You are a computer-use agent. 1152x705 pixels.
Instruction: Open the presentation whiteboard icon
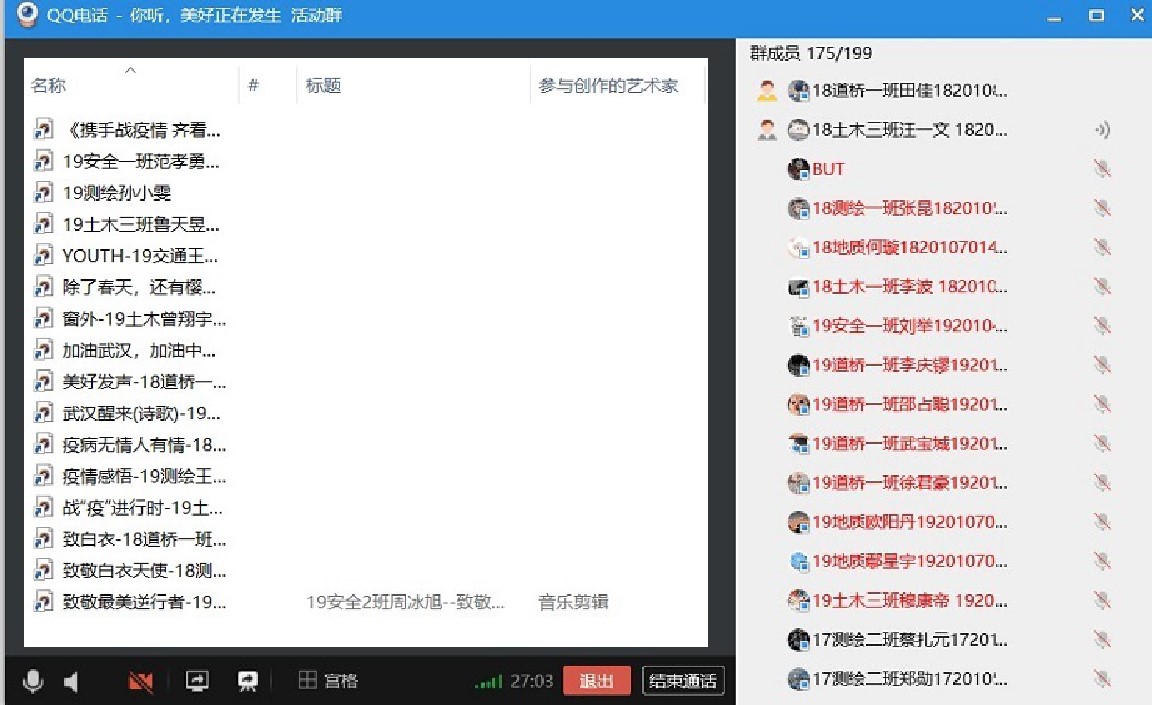(247, 681)
